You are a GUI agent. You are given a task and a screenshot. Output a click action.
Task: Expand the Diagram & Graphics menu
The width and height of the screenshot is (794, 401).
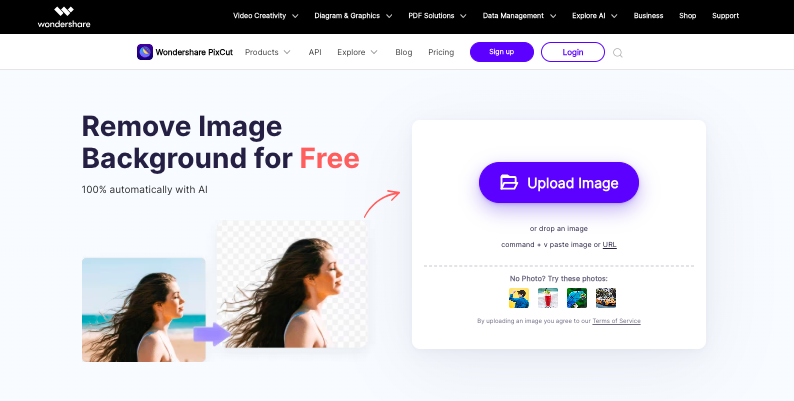tap(353, 16)
